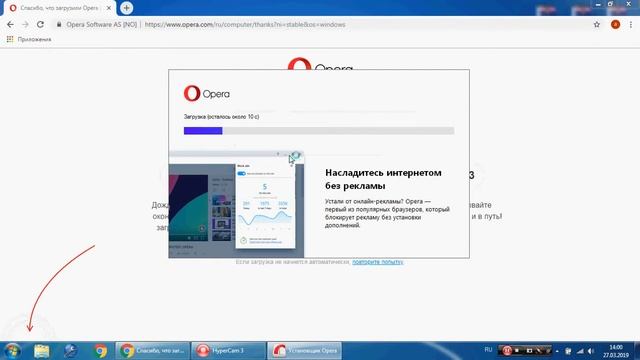The height and width of the screenshot is (360, 640).
Task: Open the network signal tray icon
Action: pyautogui.click(x=580, y=351)
